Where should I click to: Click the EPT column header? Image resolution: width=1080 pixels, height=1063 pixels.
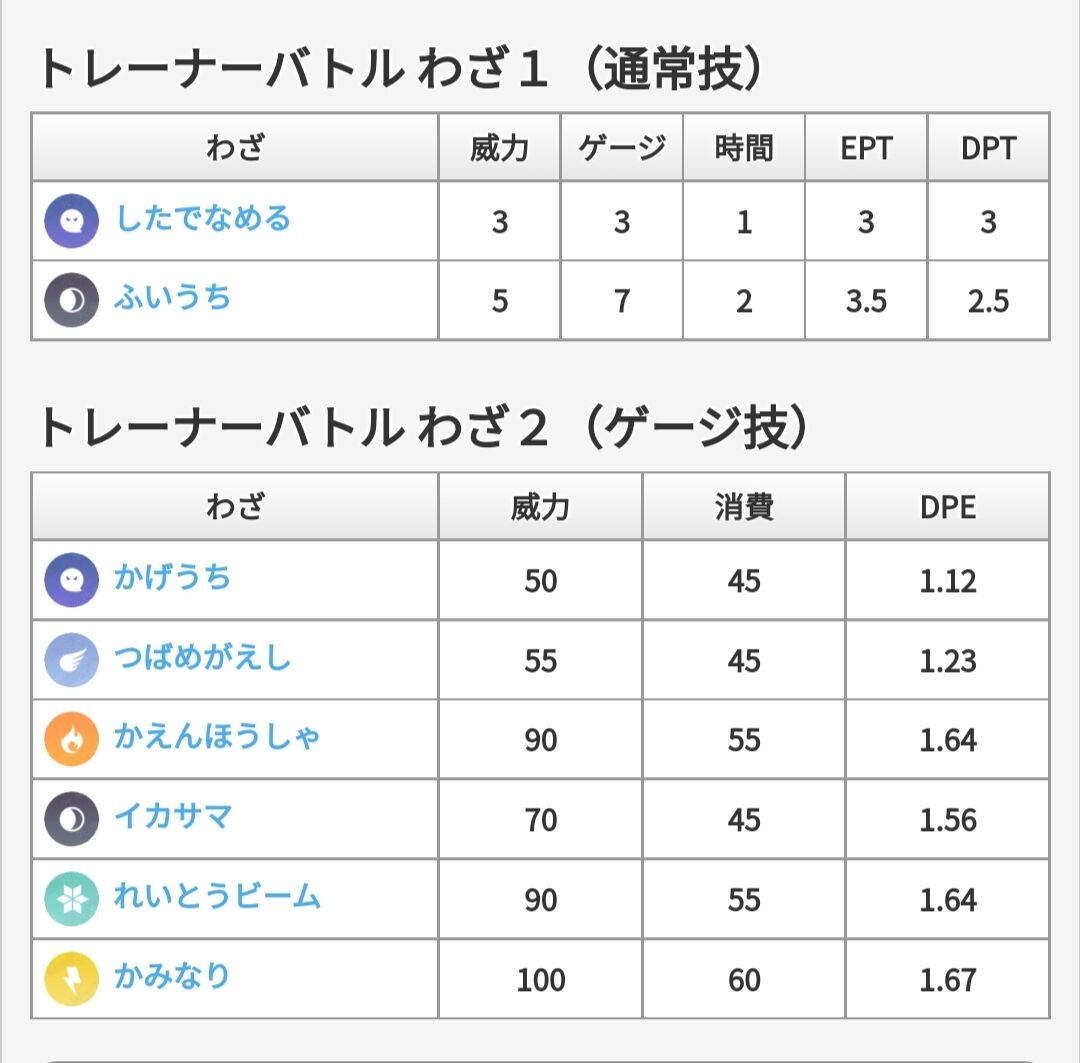click(x=866, y=147)
